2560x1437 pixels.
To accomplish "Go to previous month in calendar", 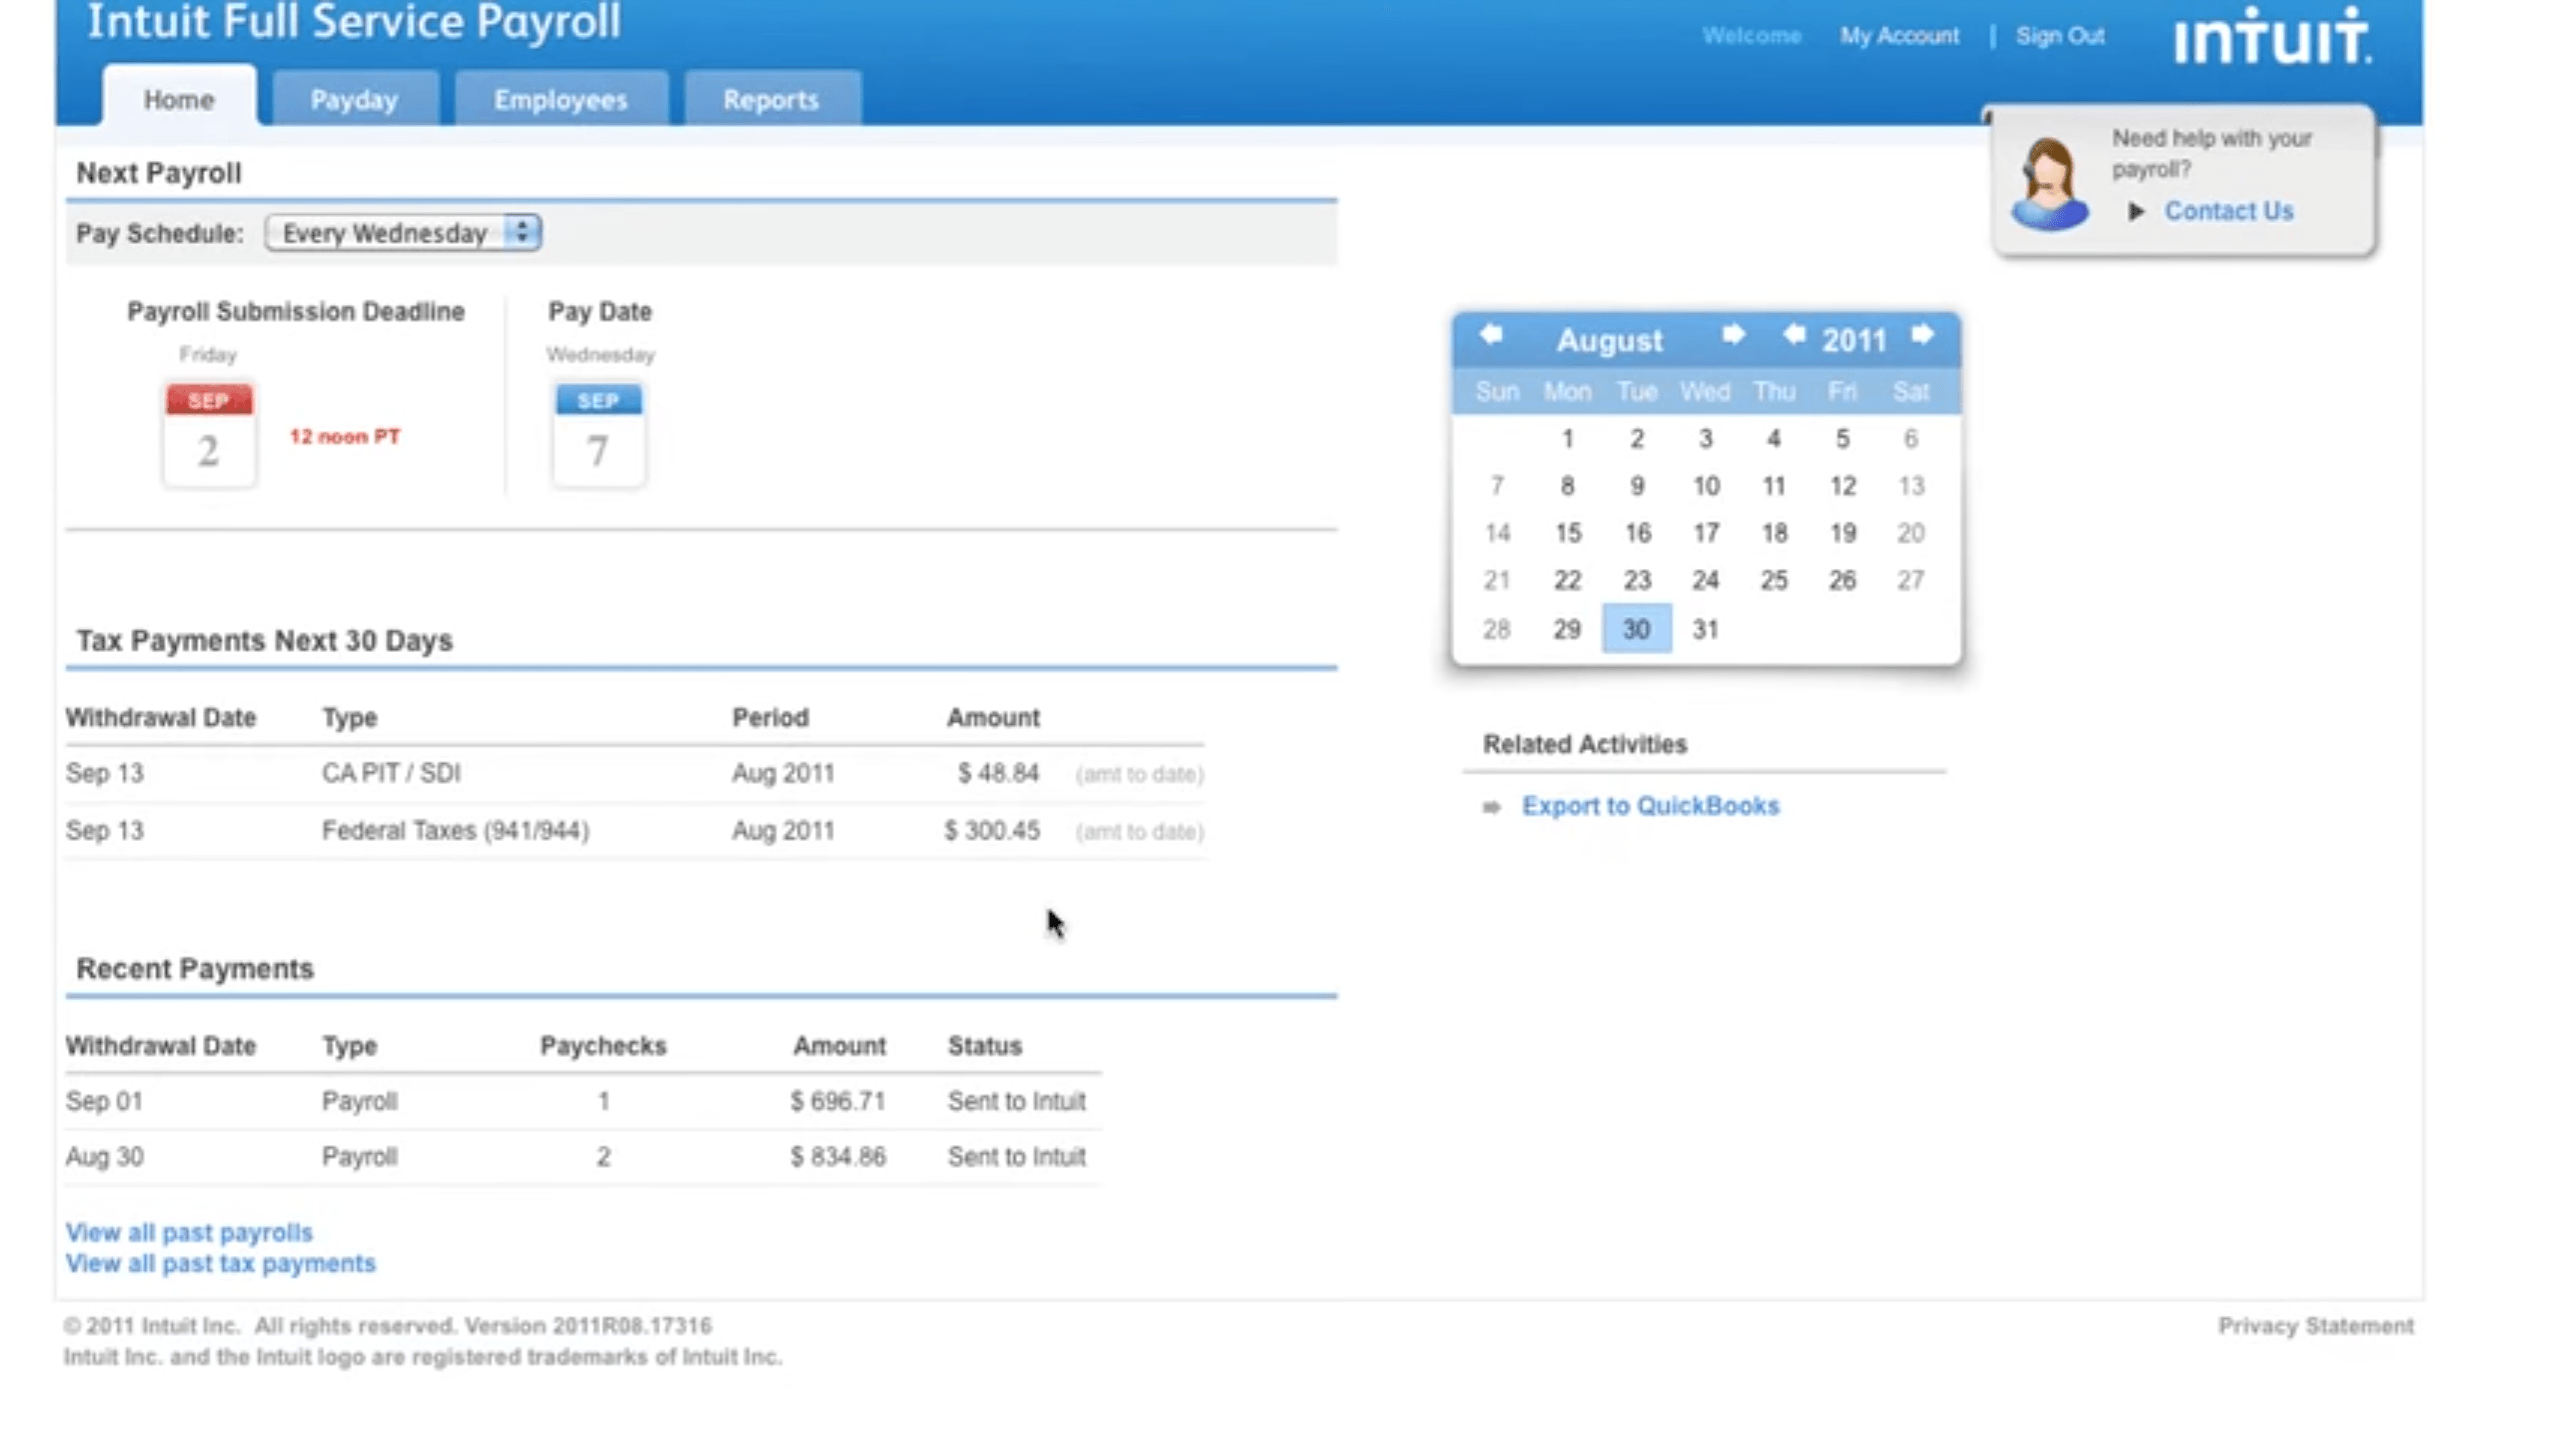I will [1490, 335].
